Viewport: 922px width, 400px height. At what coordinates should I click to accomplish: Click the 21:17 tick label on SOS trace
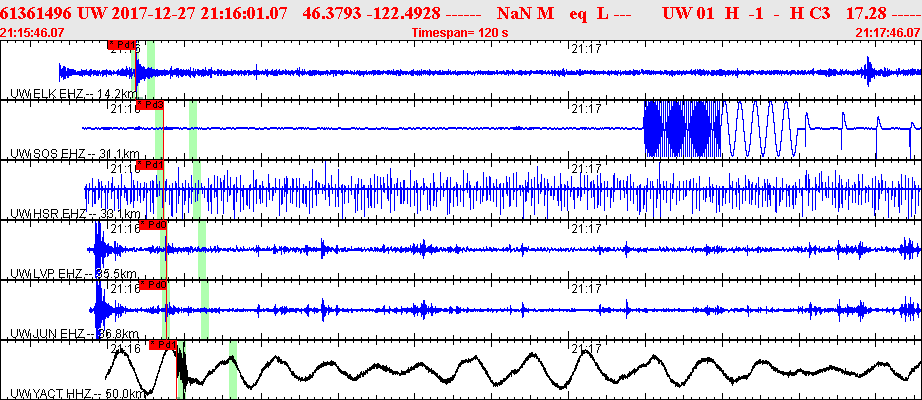click(586, 109)
